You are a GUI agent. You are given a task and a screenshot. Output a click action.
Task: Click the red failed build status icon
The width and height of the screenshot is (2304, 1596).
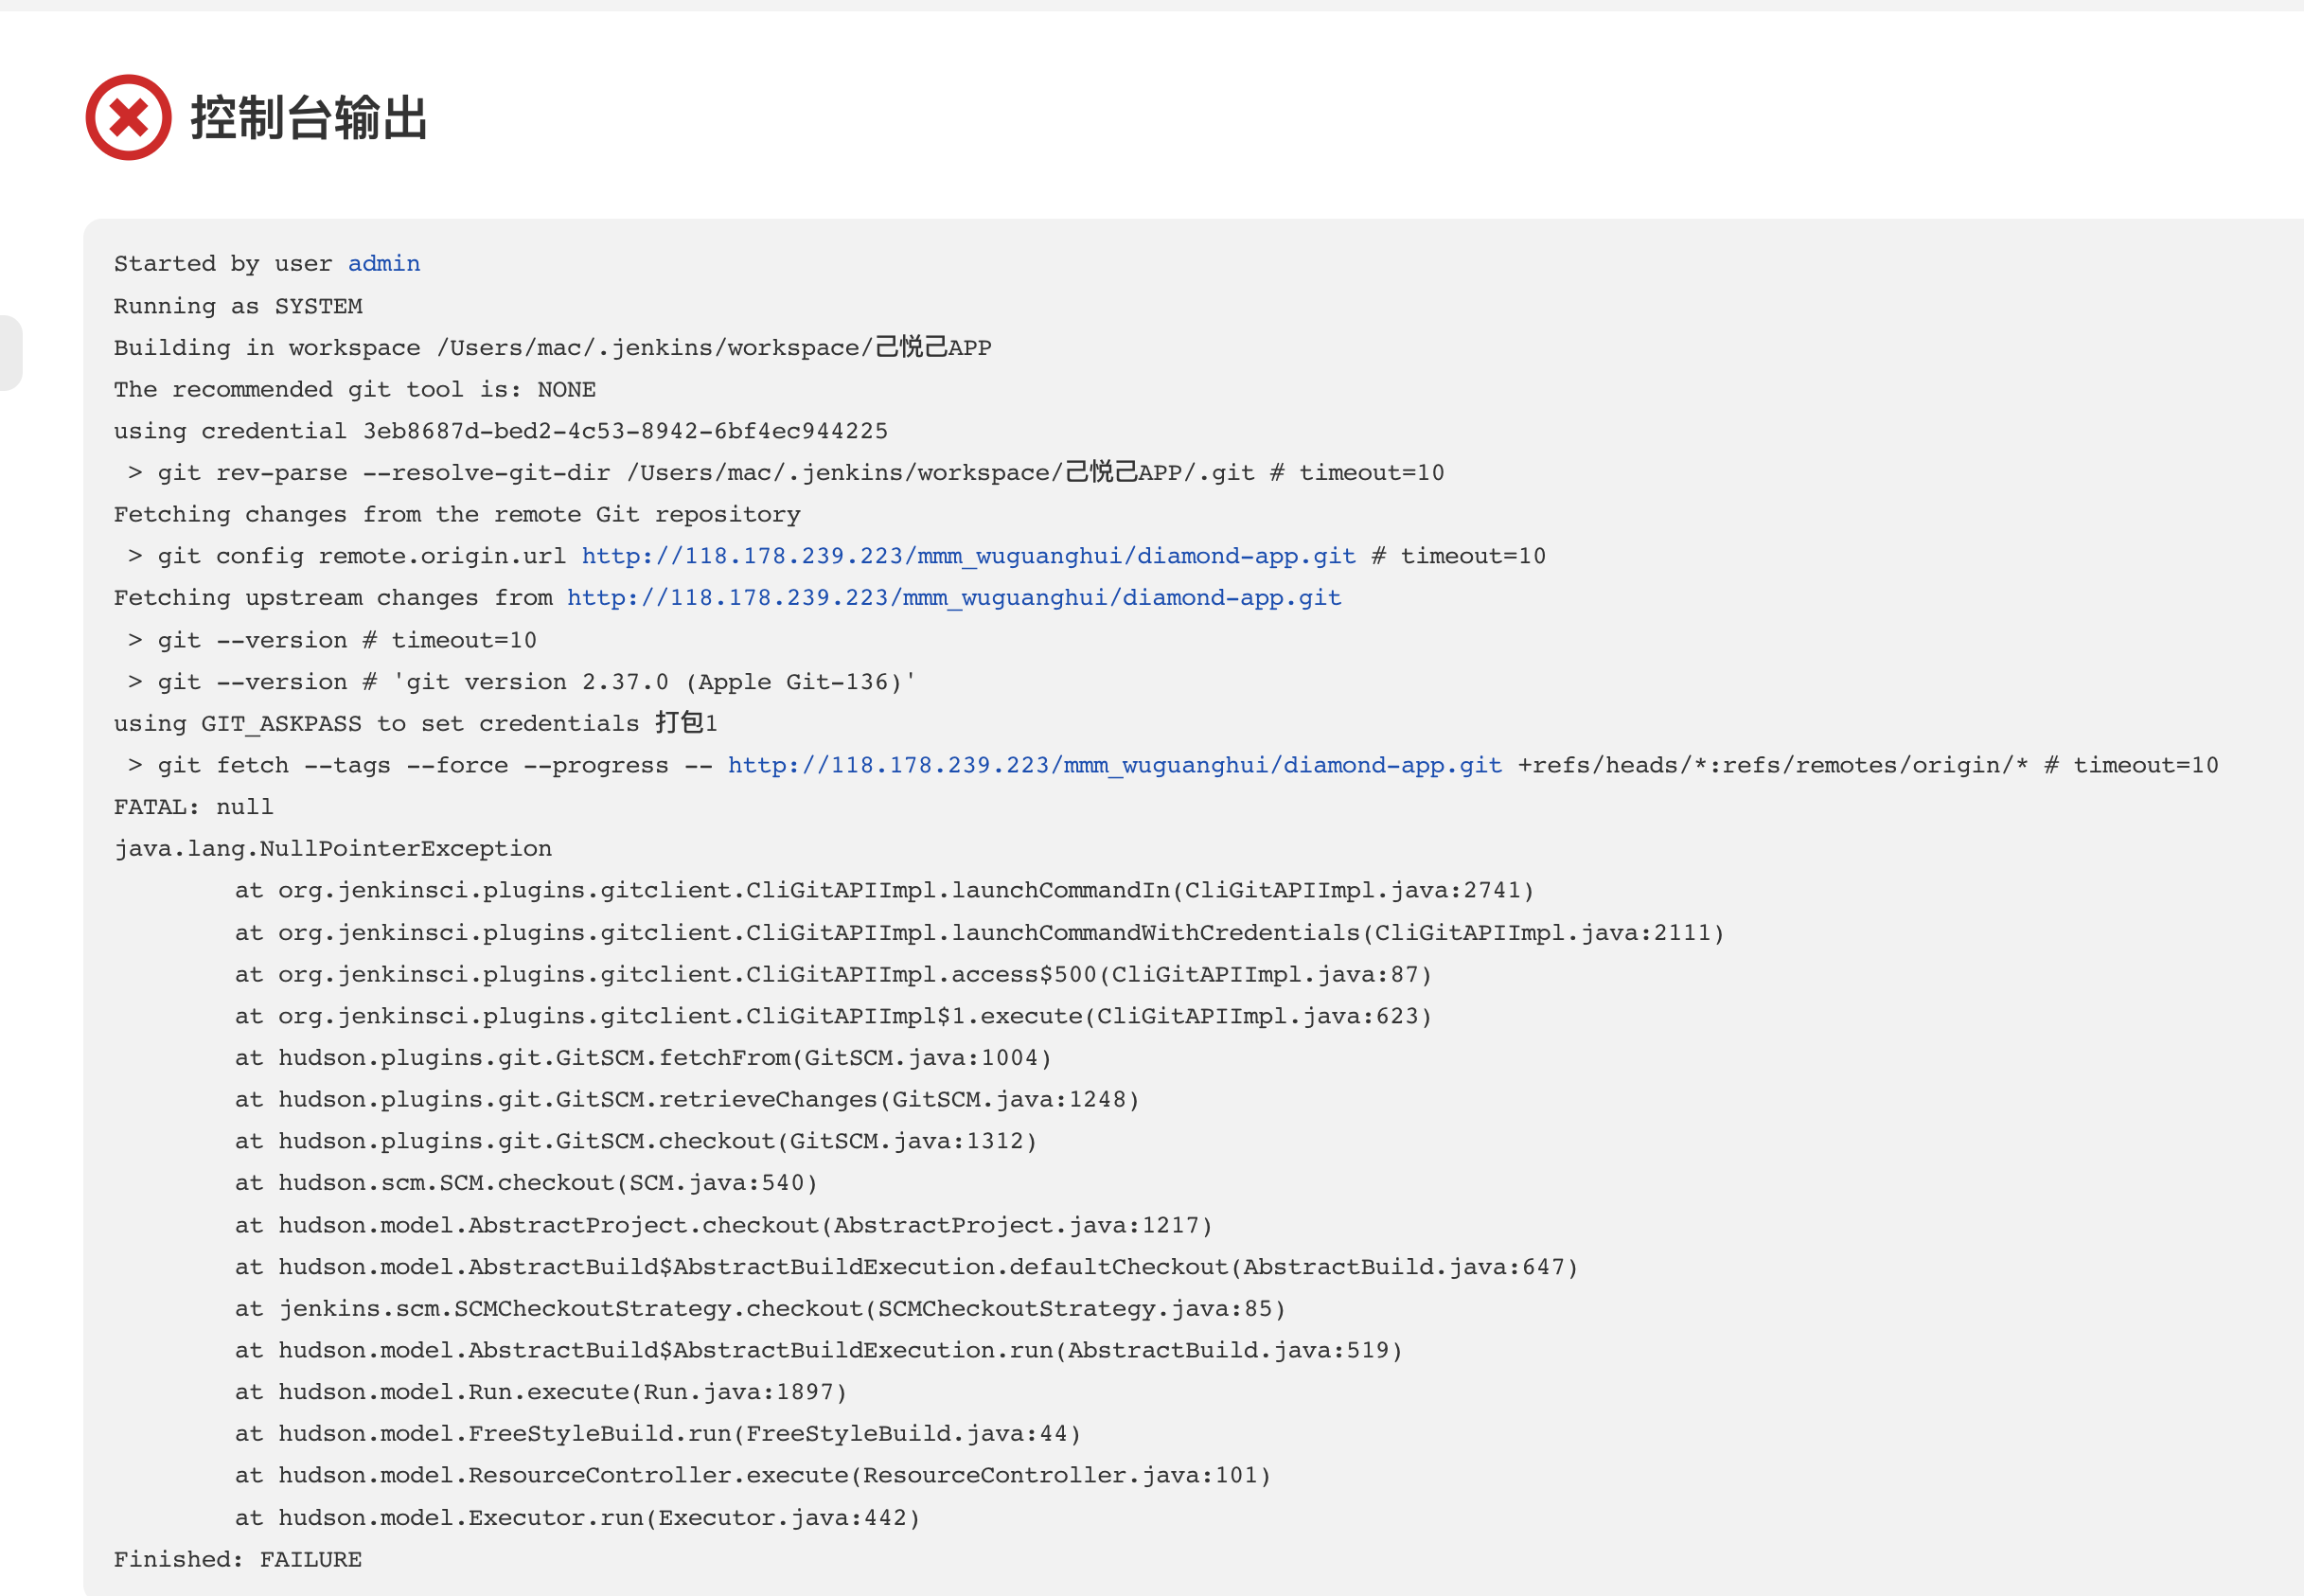coord(128,117)
